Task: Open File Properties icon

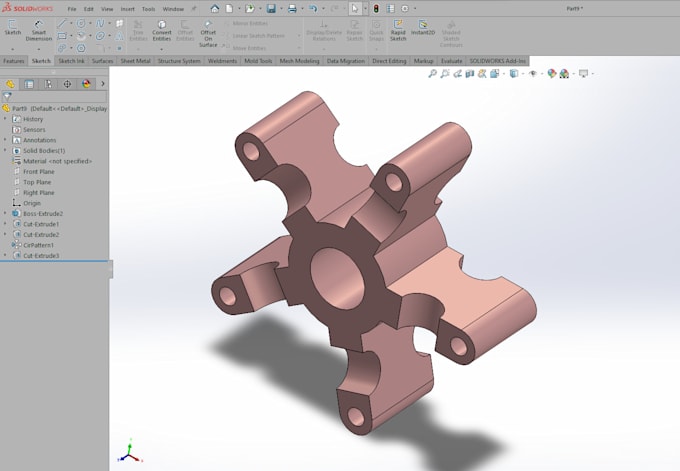Action: 391,8
